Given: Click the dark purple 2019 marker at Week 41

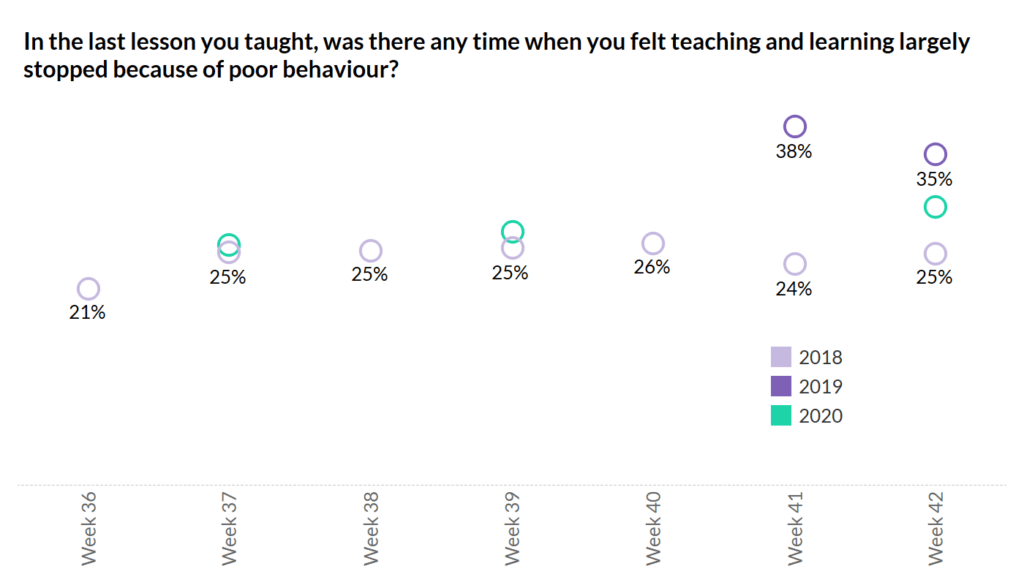Looking at the screenshot, I should 795,127.
